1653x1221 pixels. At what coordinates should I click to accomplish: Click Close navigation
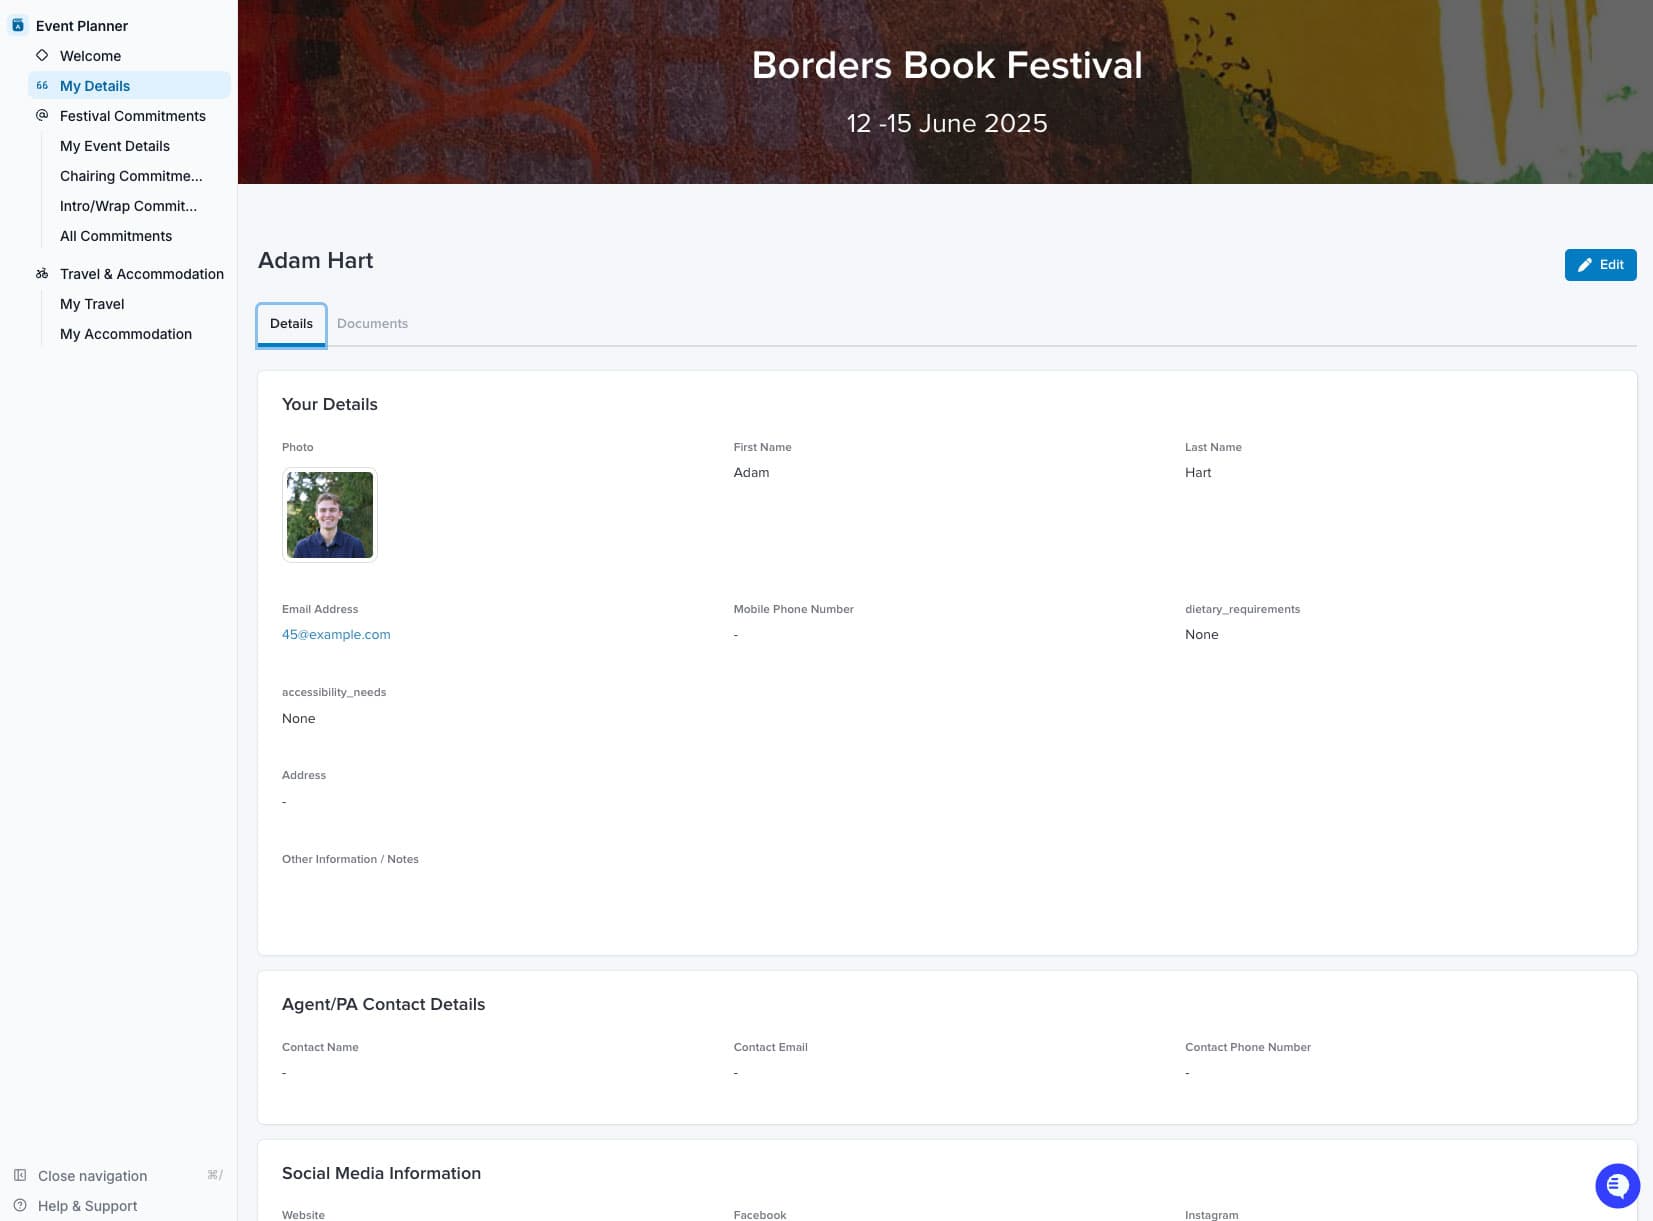pyautogui.click(x=92, y=1176)
